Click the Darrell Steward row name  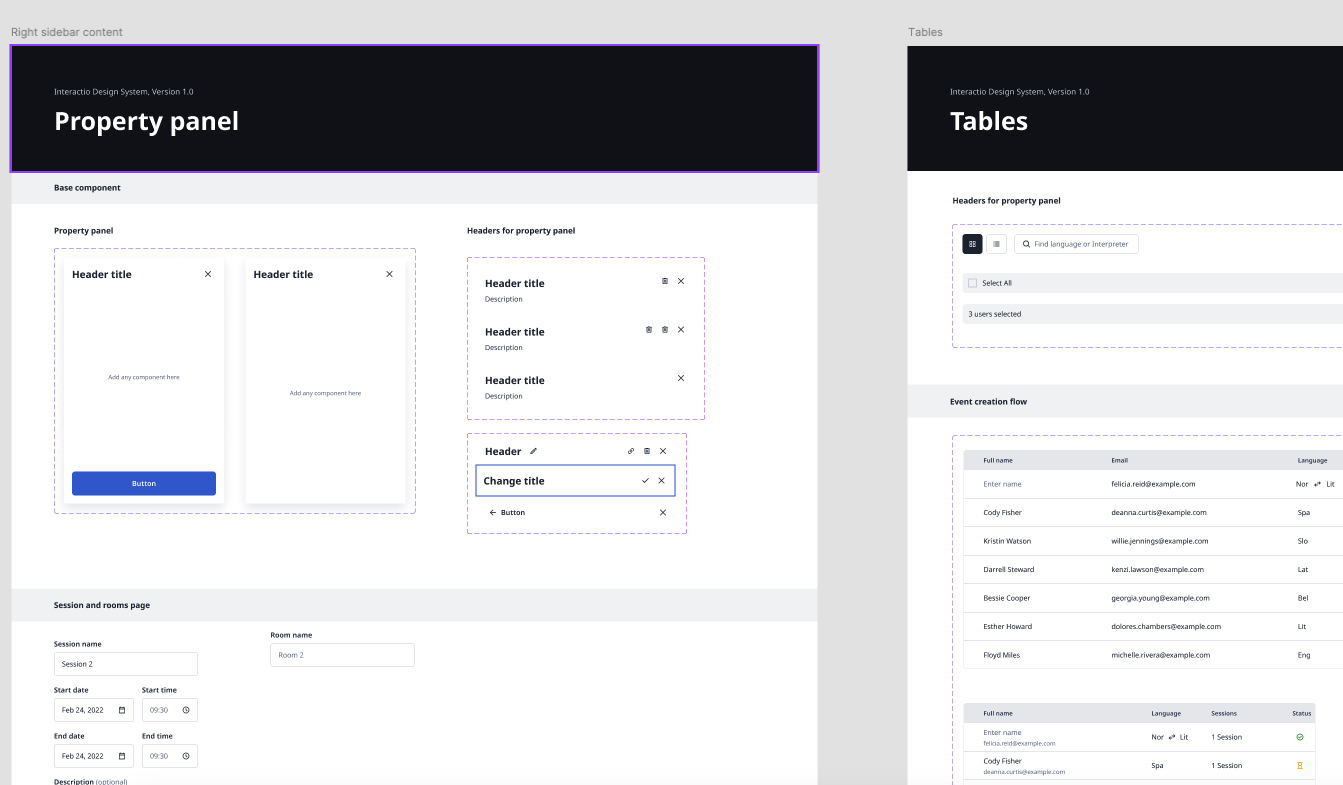click(1008, 570)
